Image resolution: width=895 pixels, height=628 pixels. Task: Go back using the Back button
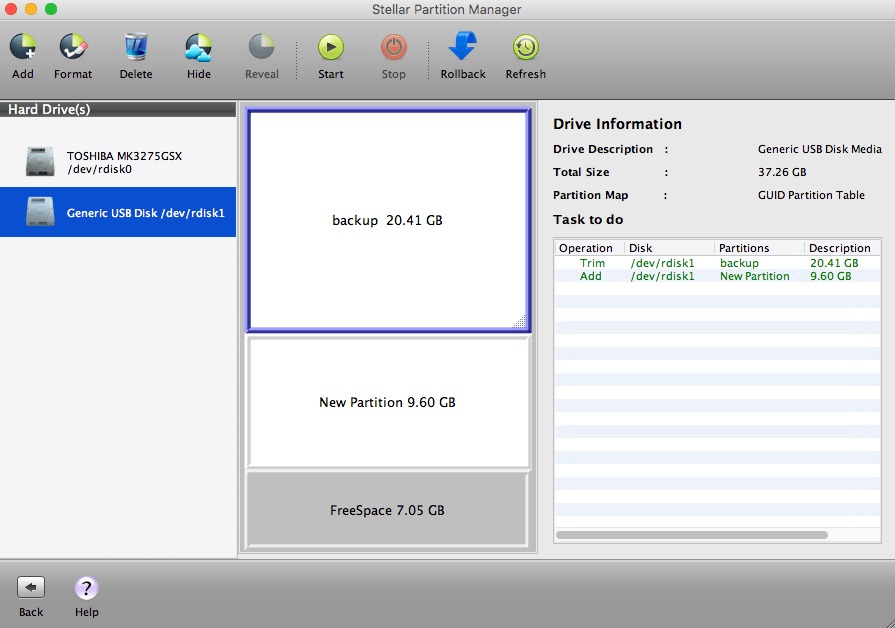coord(31,588)
